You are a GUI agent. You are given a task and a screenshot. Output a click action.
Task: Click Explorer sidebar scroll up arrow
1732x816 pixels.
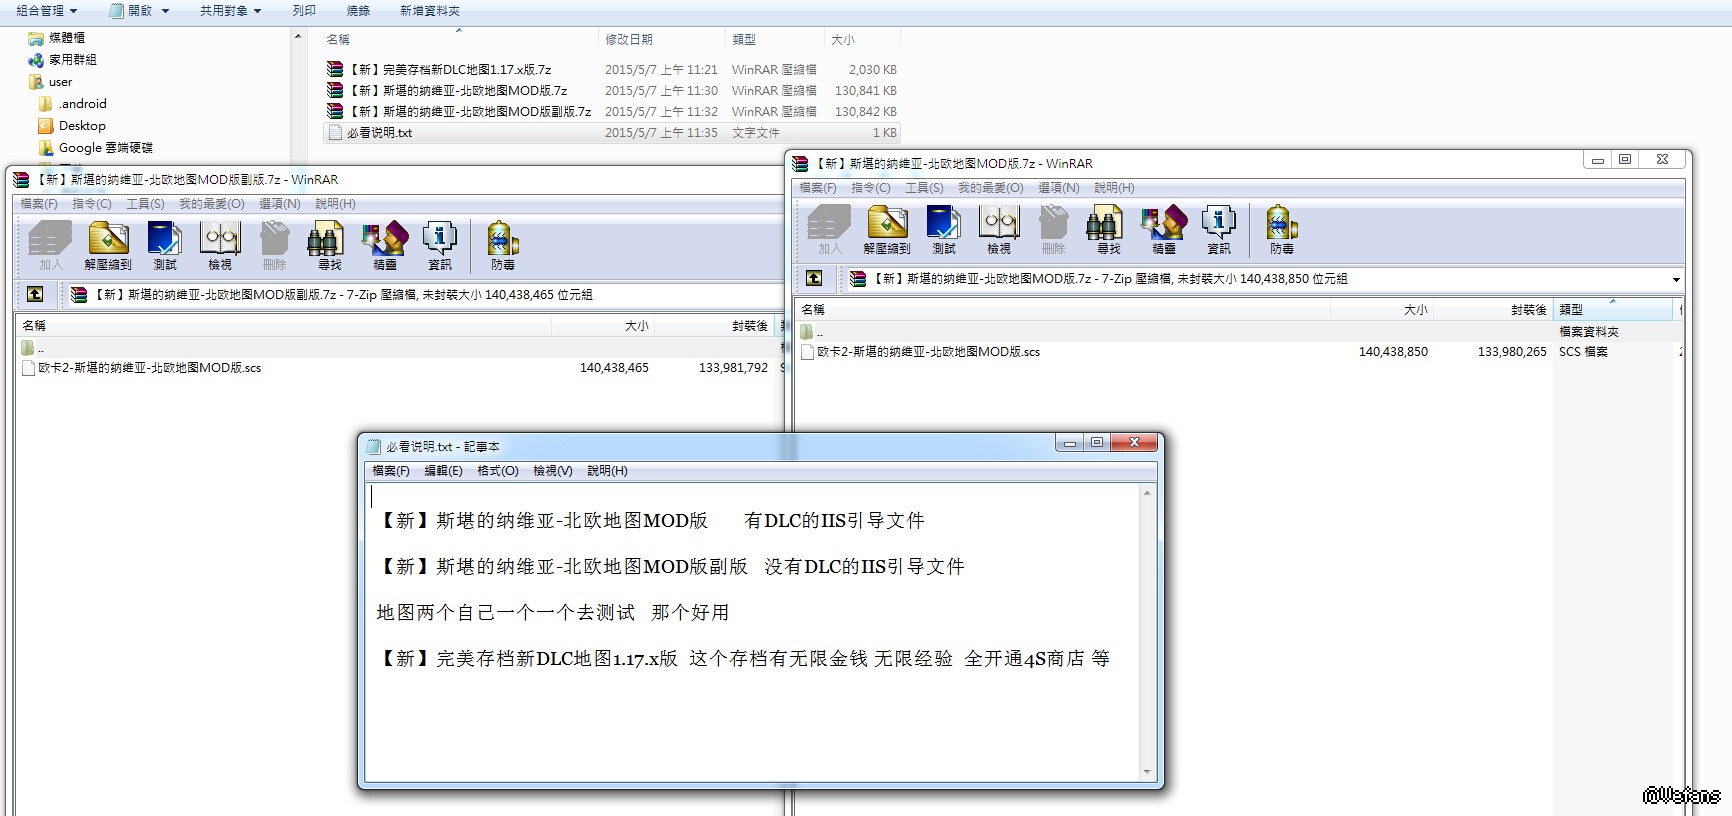click(298, 37)
